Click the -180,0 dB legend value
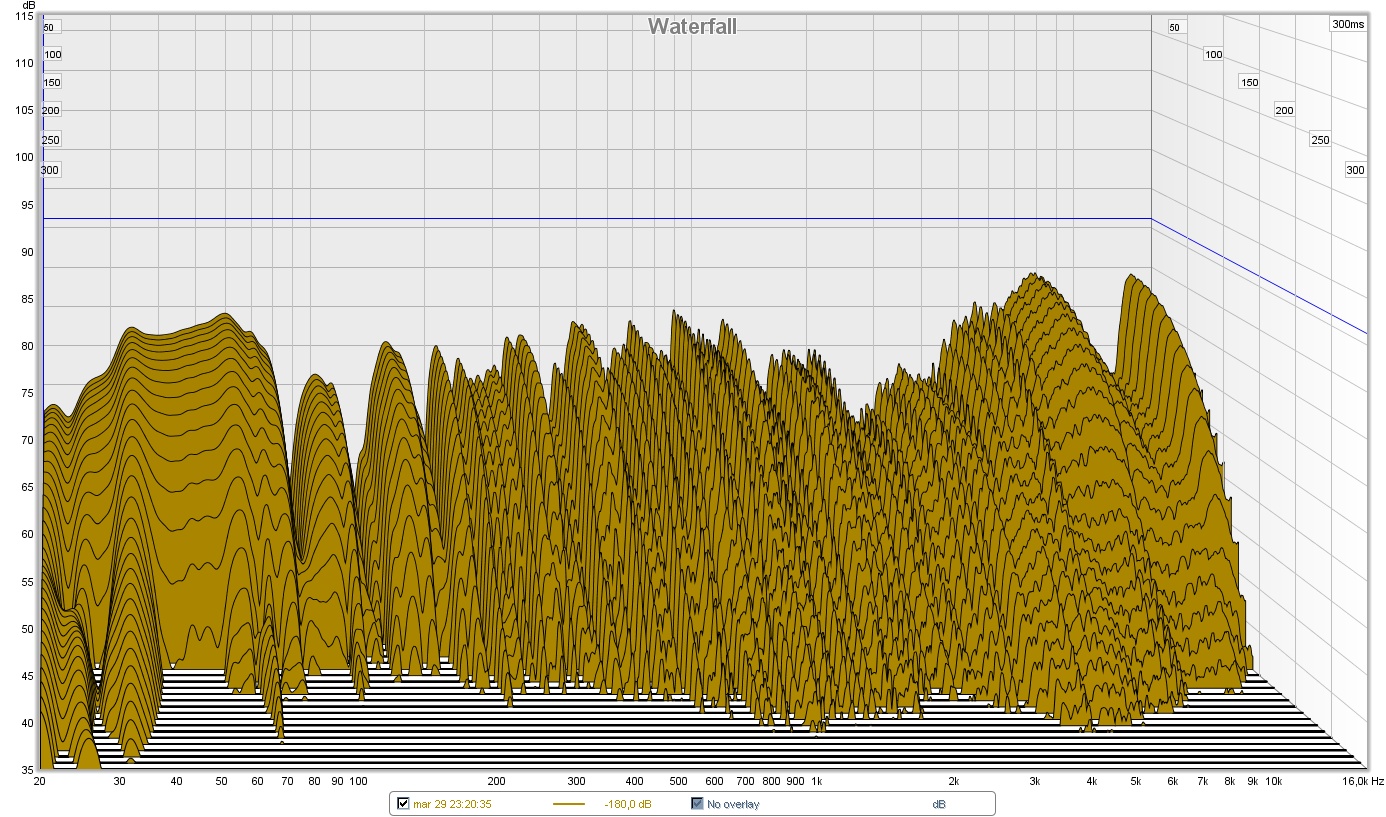 point(628,804)
